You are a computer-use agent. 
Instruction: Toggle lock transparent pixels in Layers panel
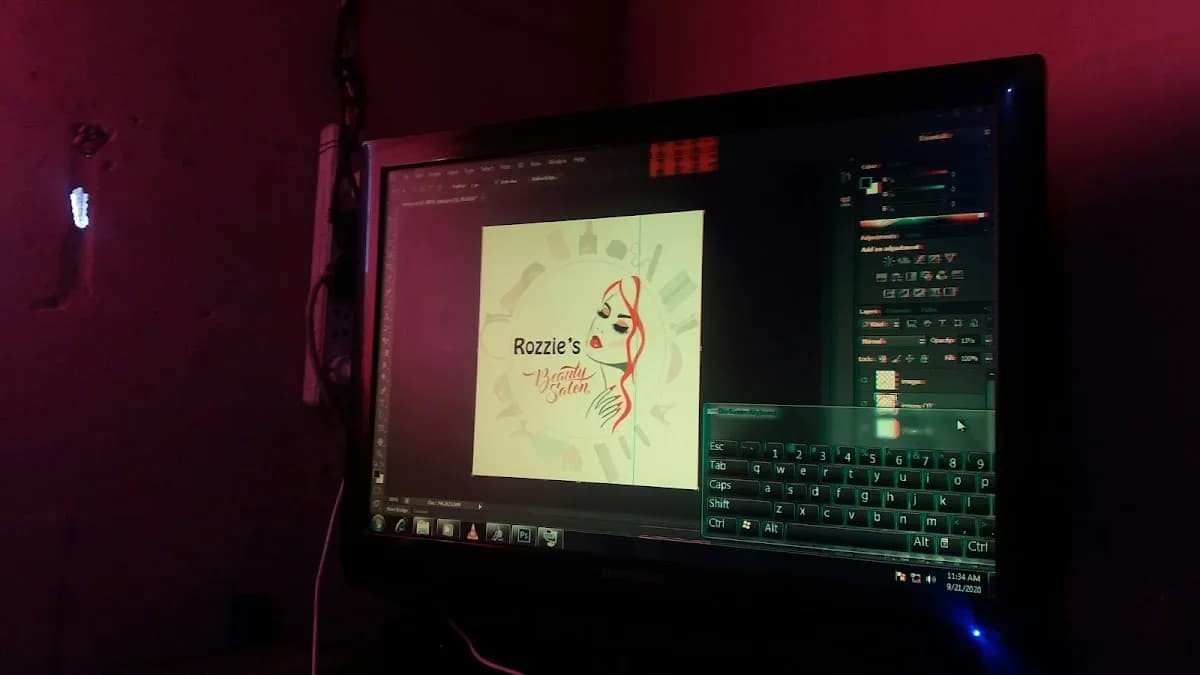tap(883, 358)
